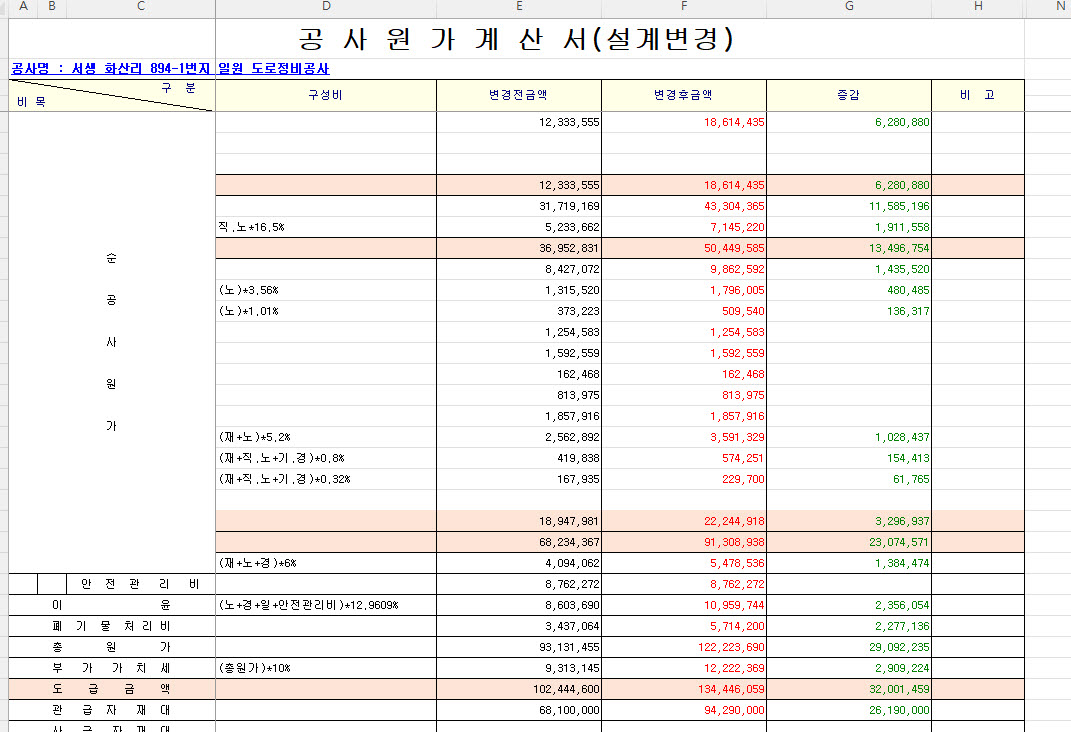
Task: Open the 공사명 서생 화산리 hyperlink
Action: coord(170,69)
